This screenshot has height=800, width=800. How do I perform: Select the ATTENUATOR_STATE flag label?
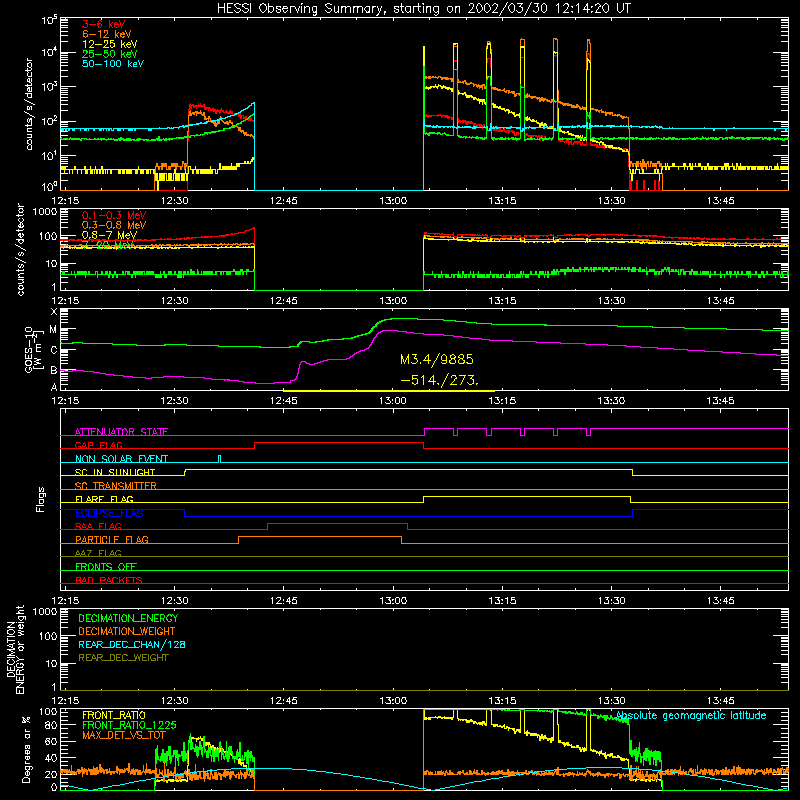pos(121,432)
